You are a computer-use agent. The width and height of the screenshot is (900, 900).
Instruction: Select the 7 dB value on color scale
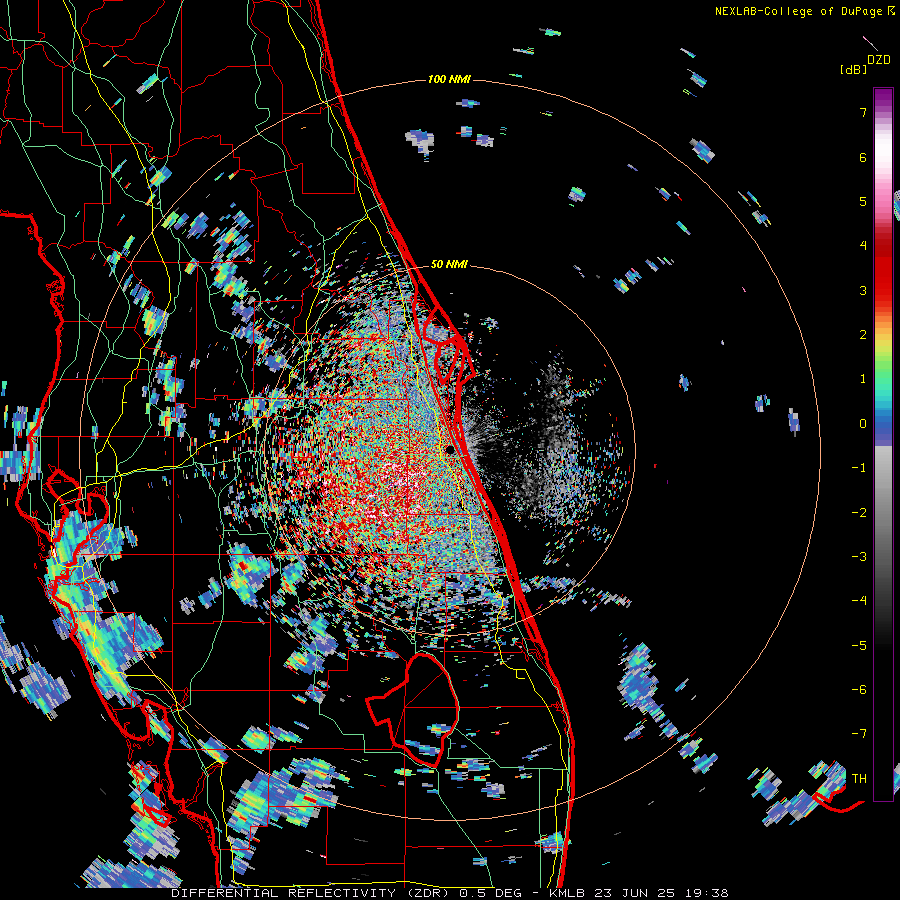863,112
